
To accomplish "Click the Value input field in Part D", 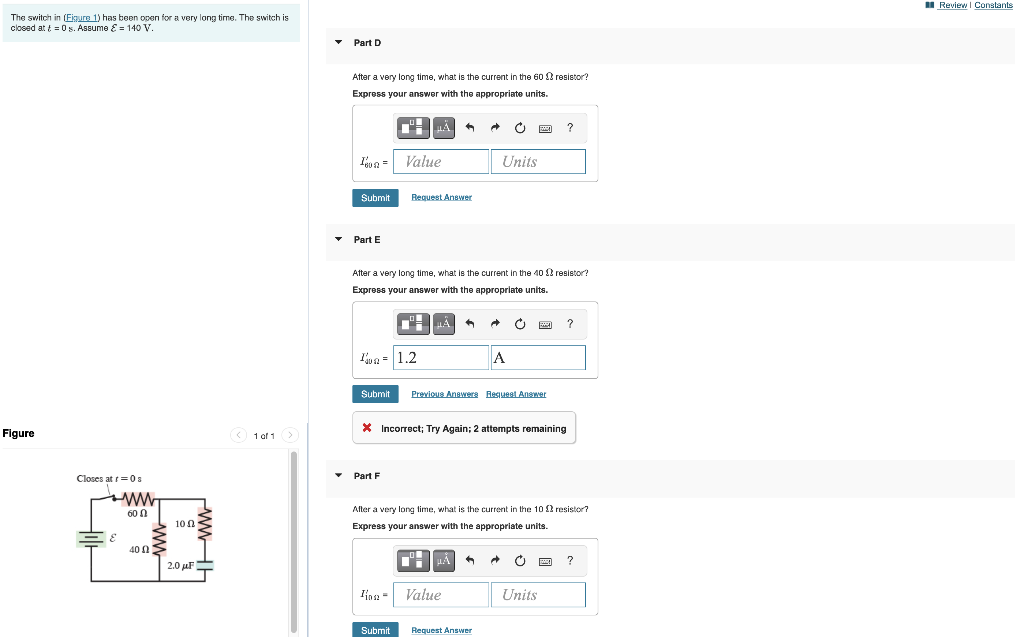I will (440, 161).
